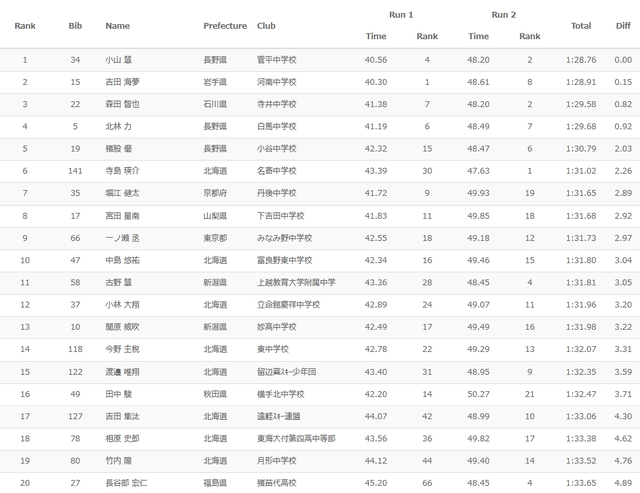Image resolution: width=640 pixels, height=493 pixels.
Task: Click the club 東中学校
Action: (x=273, y=349)
